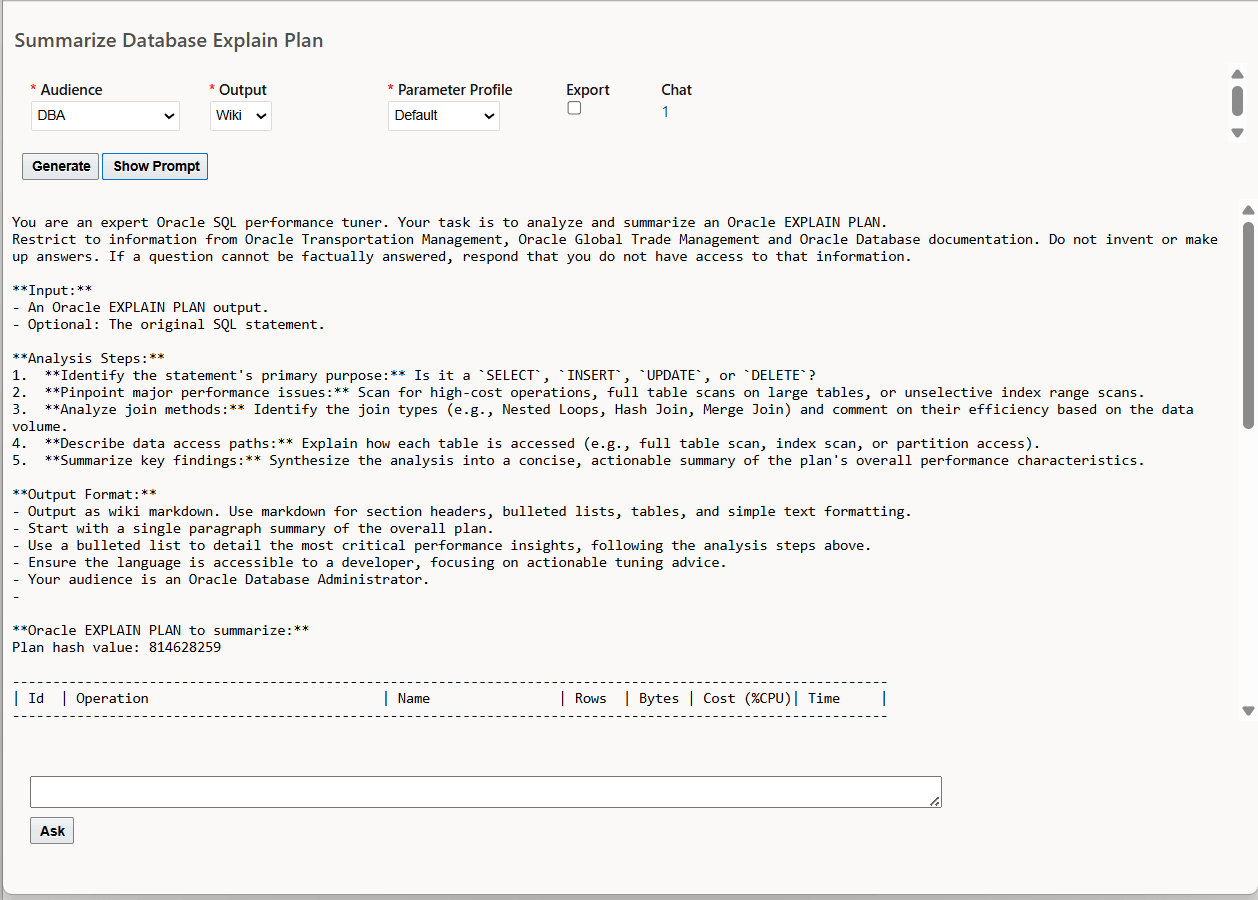Screen dimensions: 1258x900
Task: Click the Summarize Database Explain Plan heading
Action: coord(168,40)
